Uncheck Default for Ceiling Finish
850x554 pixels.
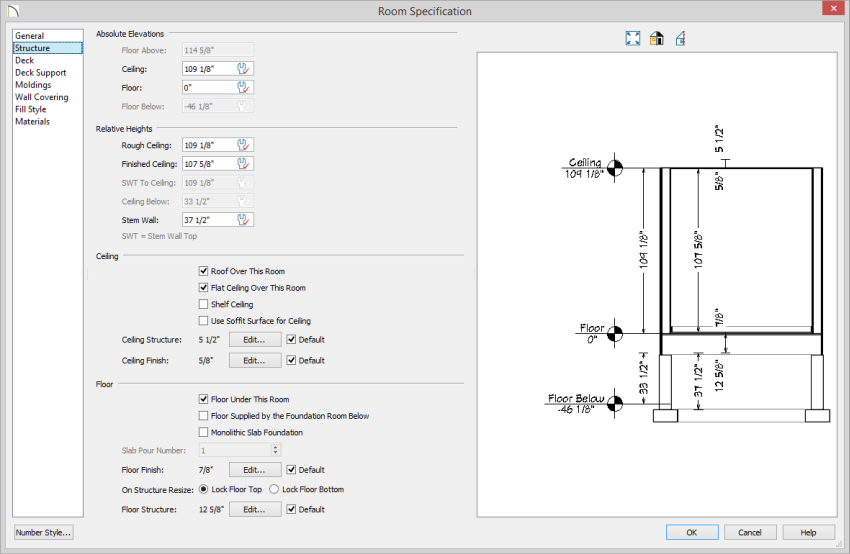click(x=291, y=360)
